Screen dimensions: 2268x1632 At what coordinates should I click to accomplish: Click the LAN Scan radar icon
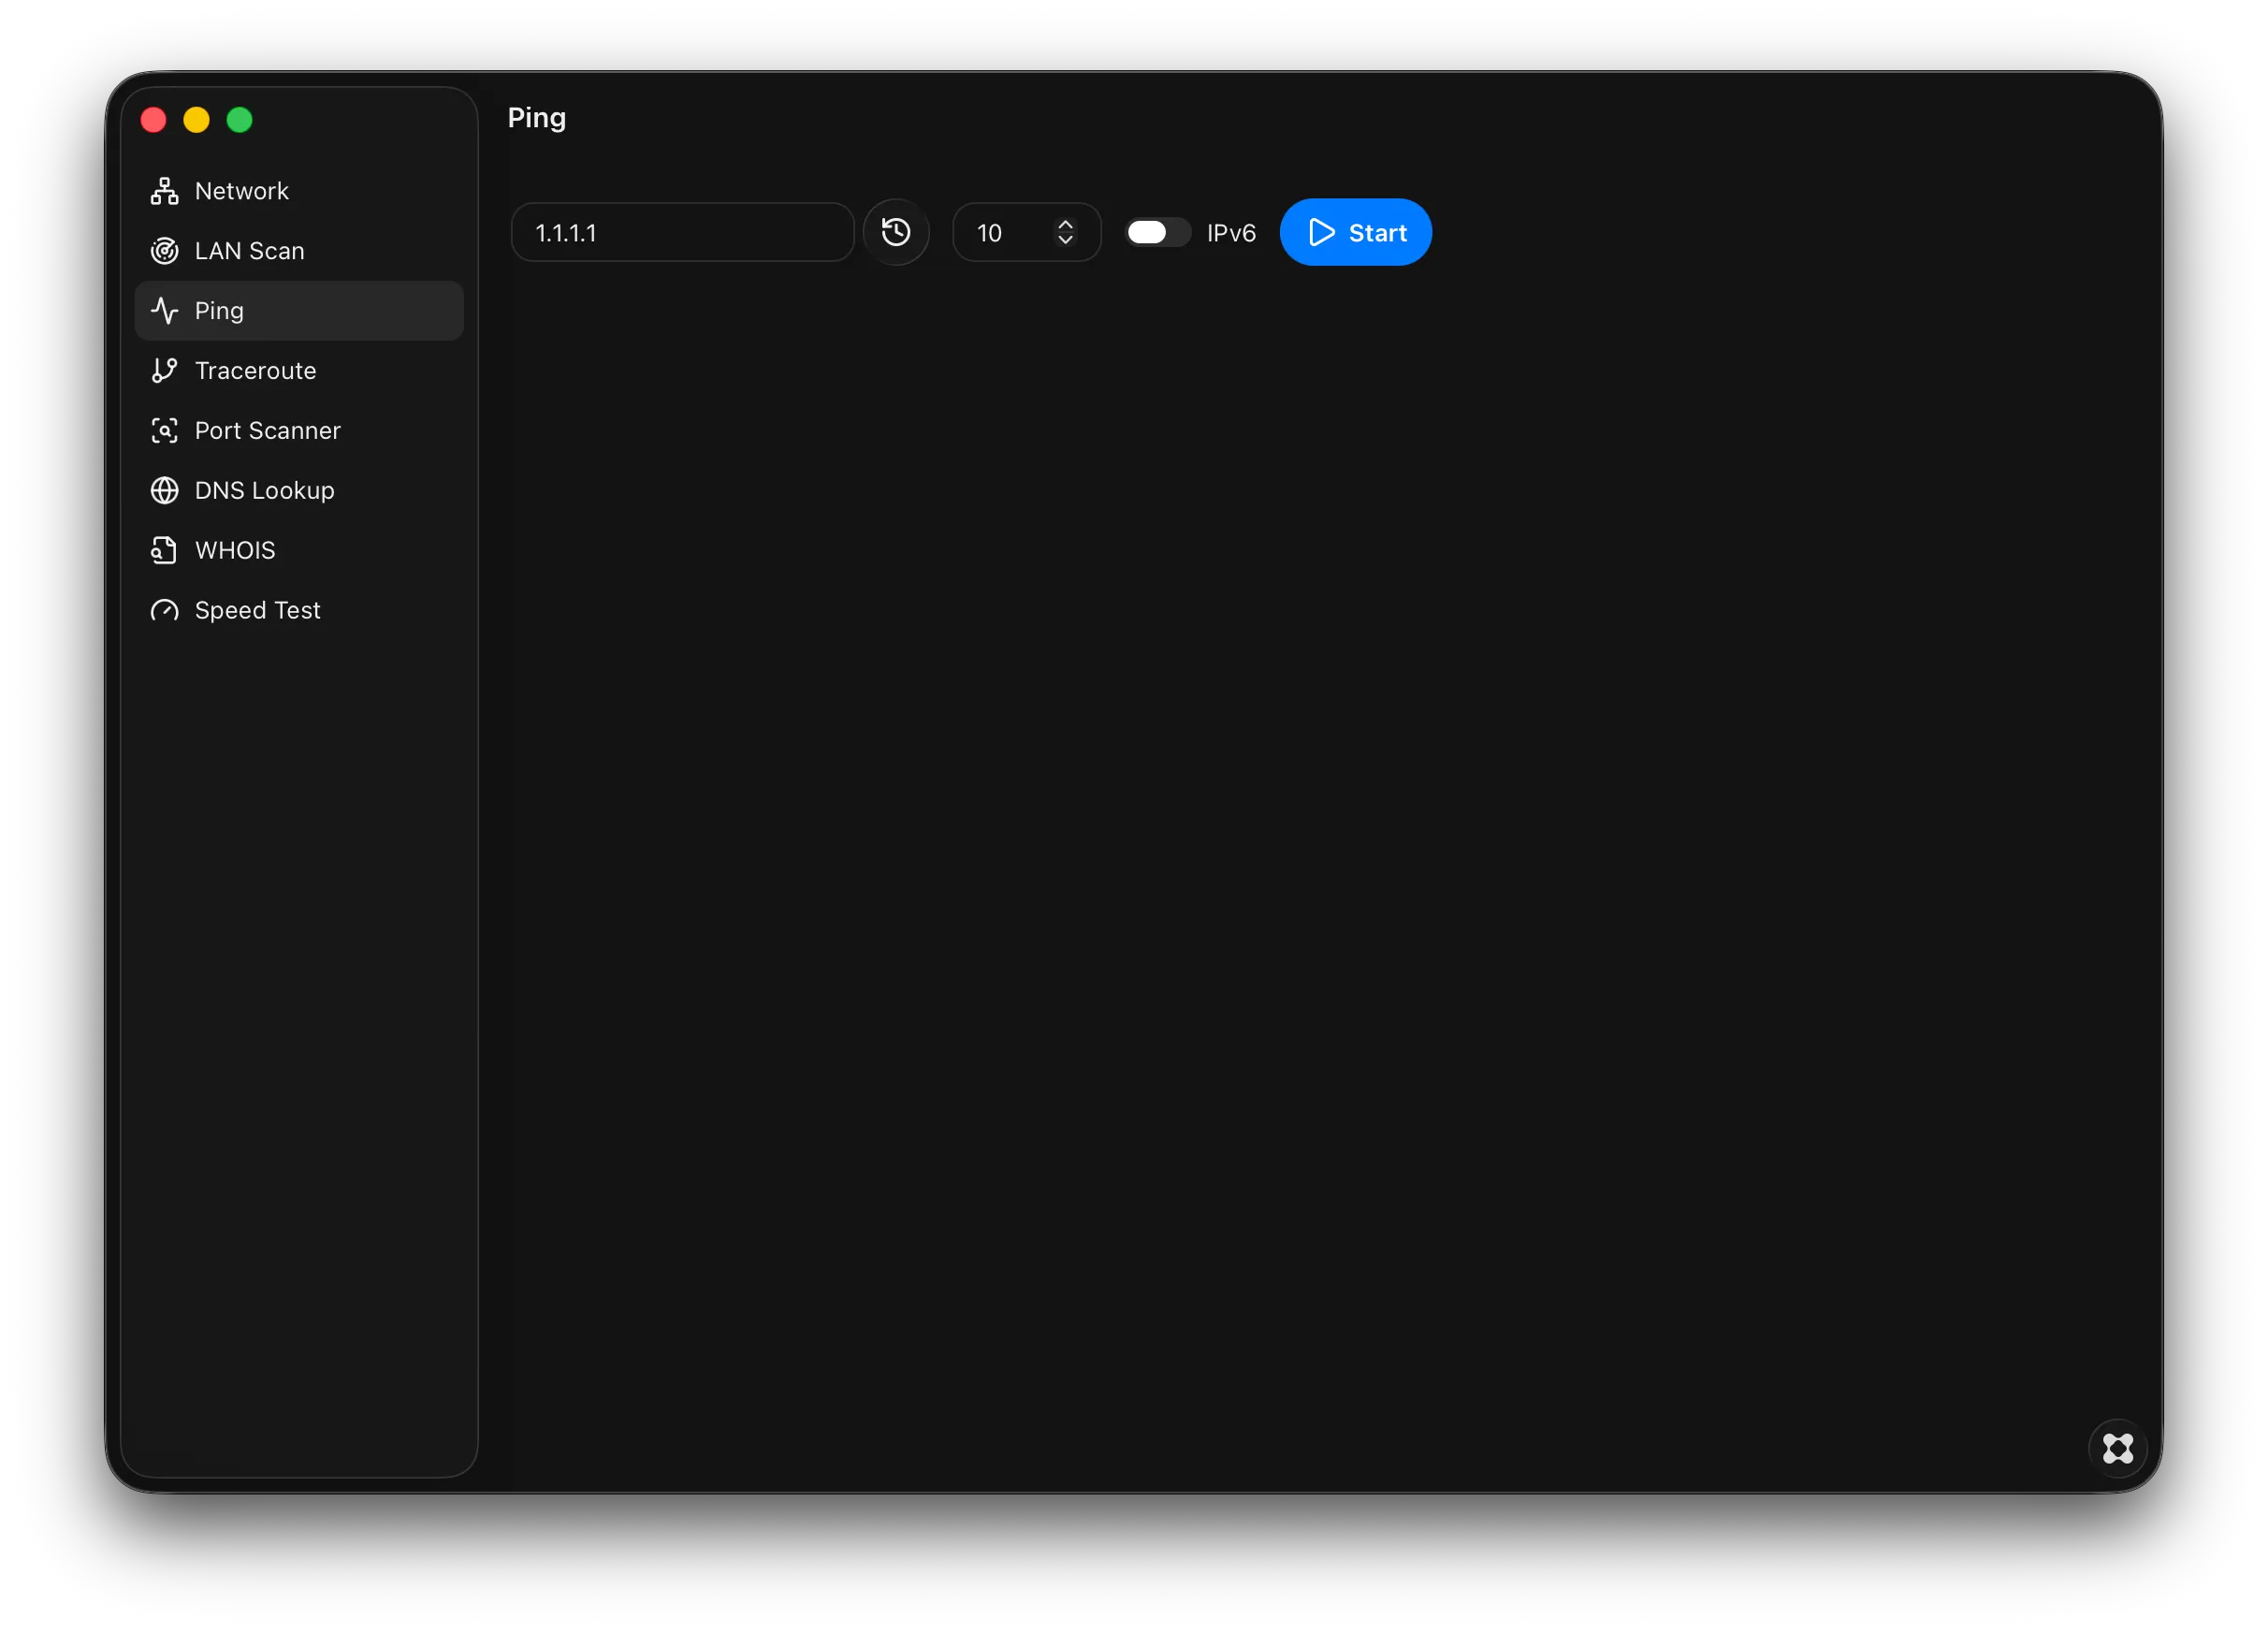coord(164,251)
